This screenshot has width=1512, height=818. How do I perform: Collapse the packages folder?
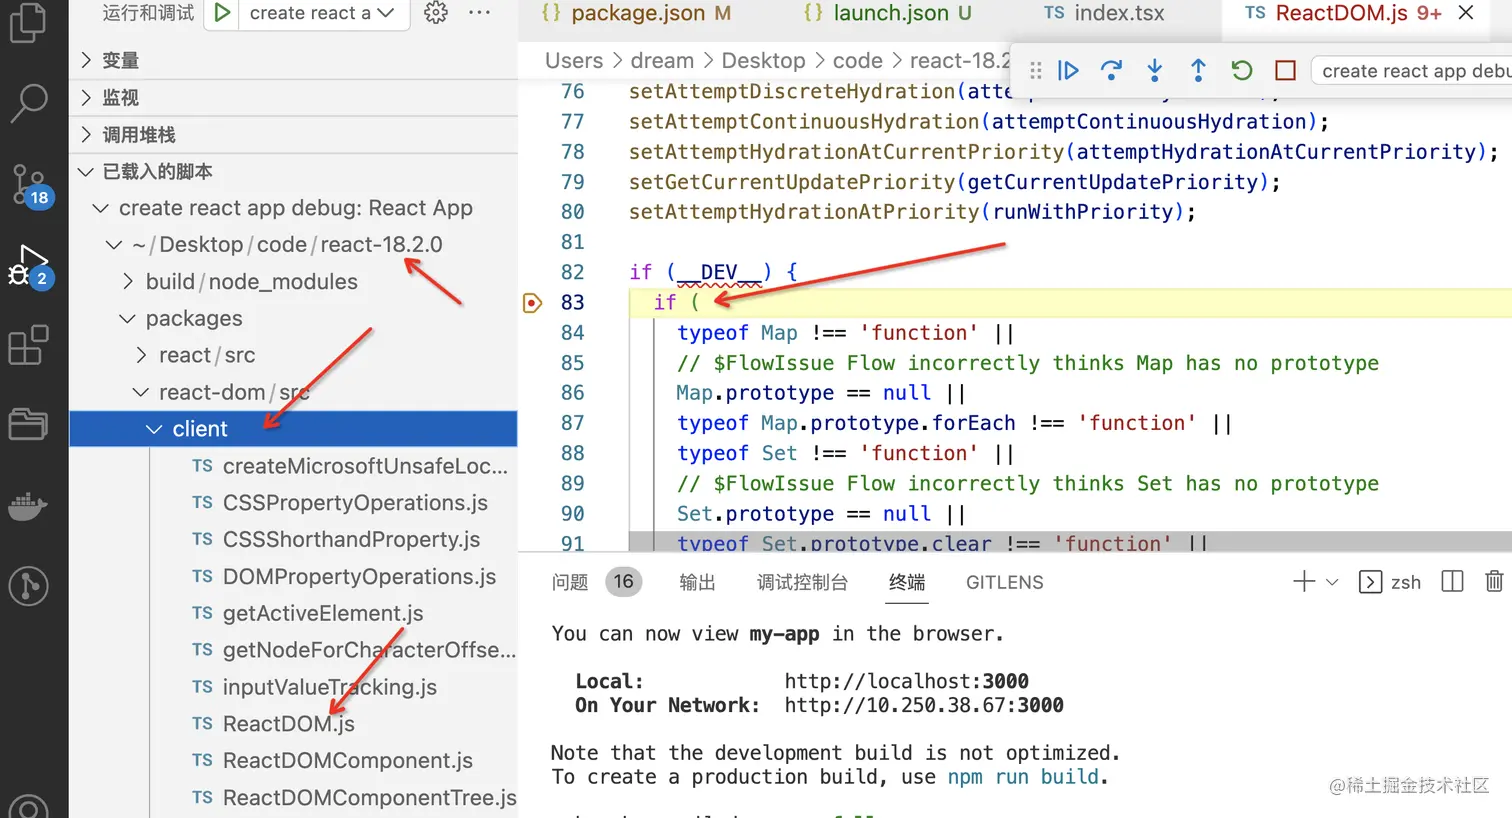click(293, 319)
